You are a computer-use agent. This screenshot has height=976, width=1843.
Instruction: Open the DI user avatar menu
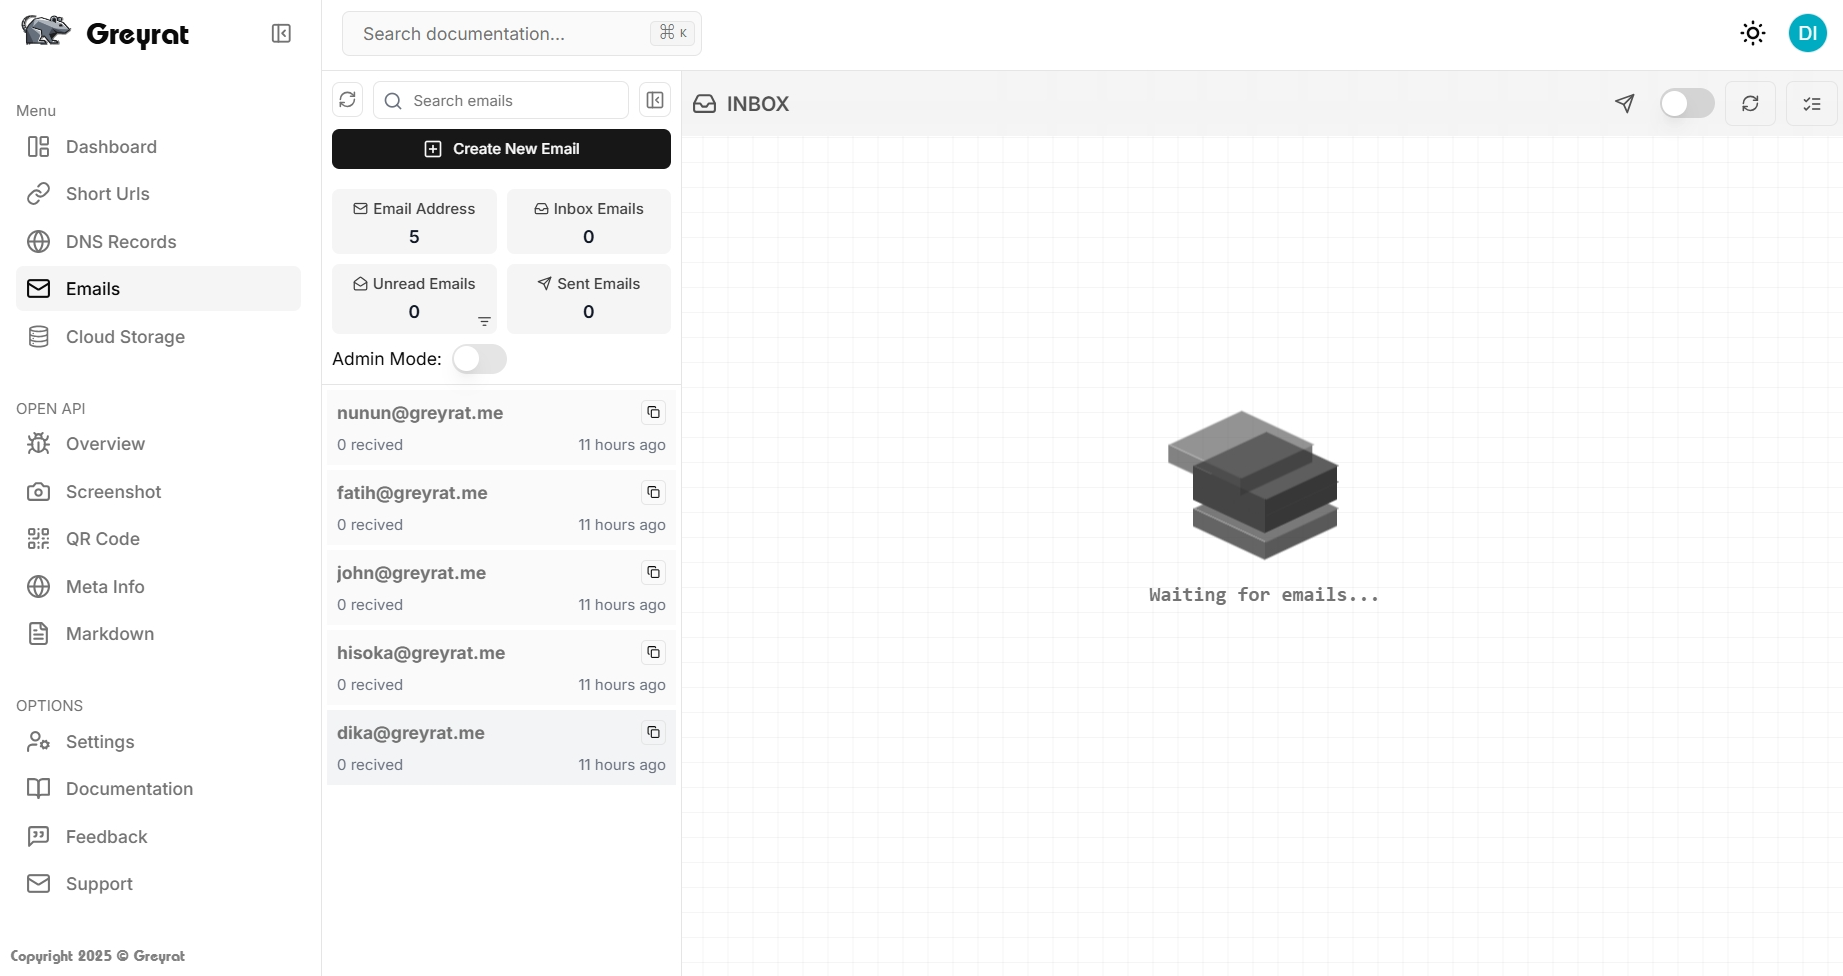click(1807, 34)
